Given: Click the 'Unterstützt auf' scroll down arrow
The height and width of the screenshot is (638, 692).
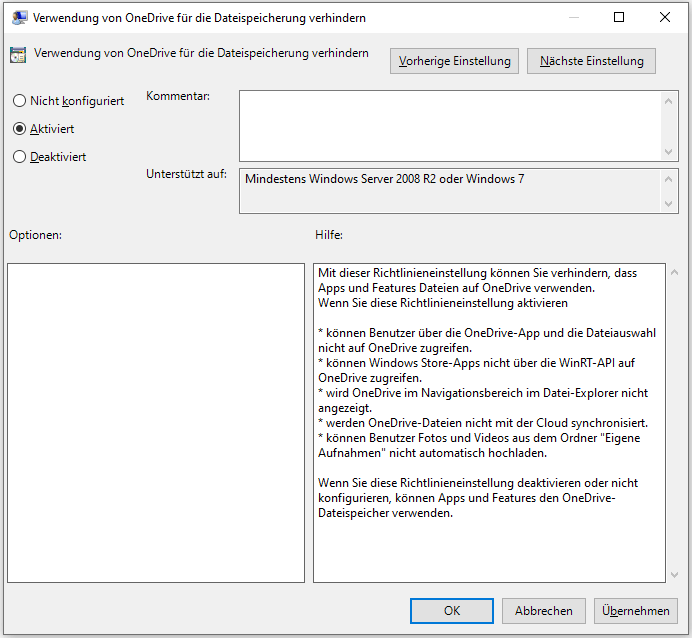Looking at the screenshot, I should coord(669,203).
